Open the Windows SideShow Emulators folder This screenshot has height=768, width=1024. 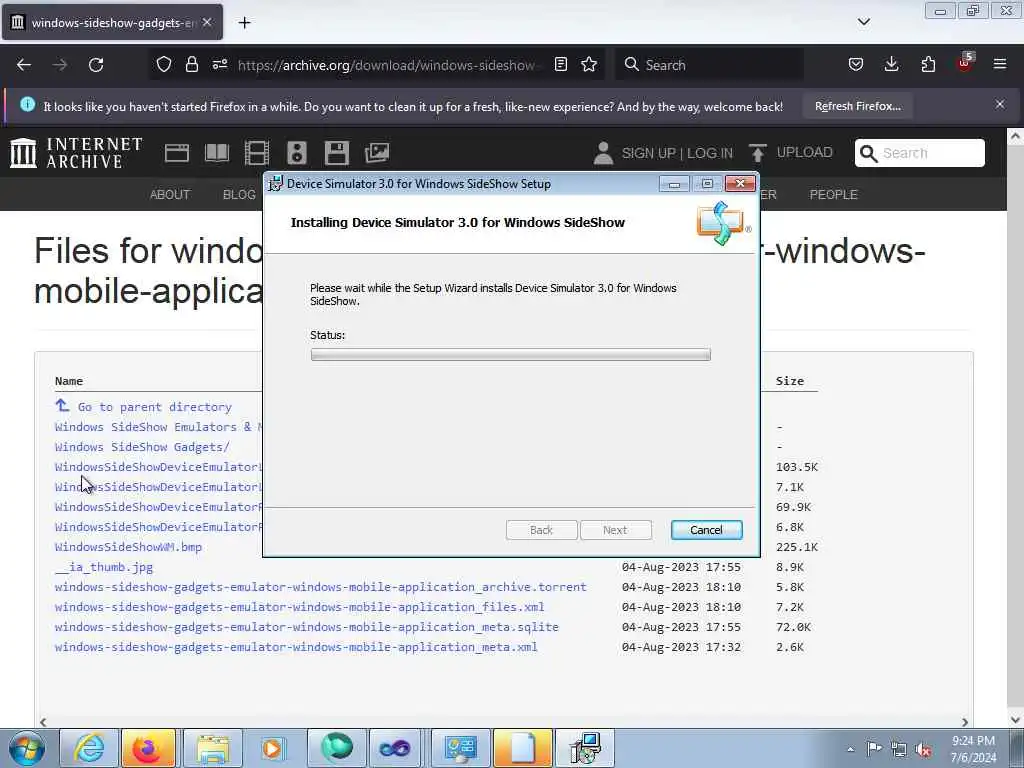(158, 427)
